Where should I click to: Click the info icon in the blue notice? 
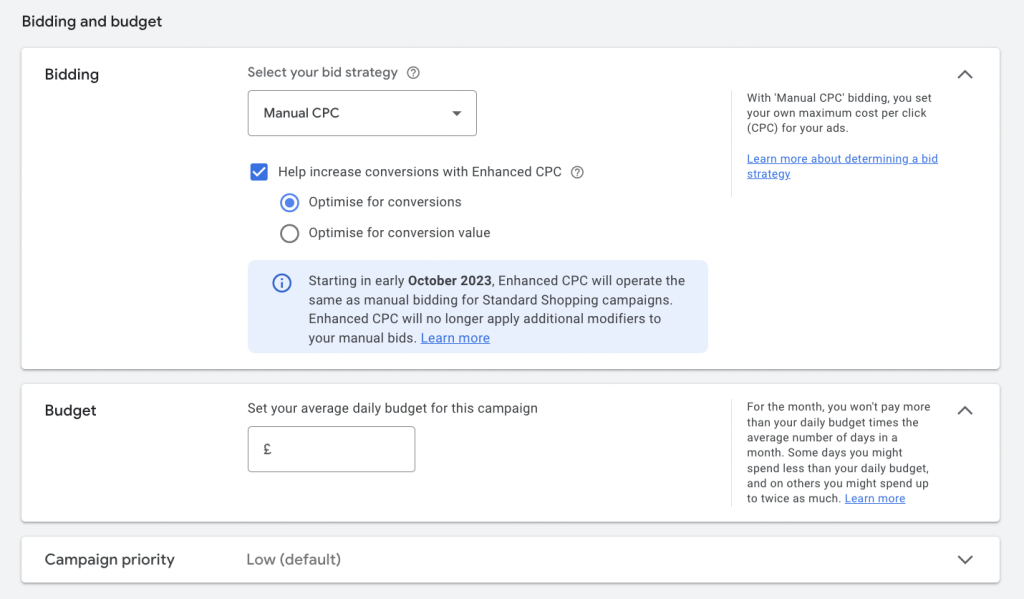point(282,283)
